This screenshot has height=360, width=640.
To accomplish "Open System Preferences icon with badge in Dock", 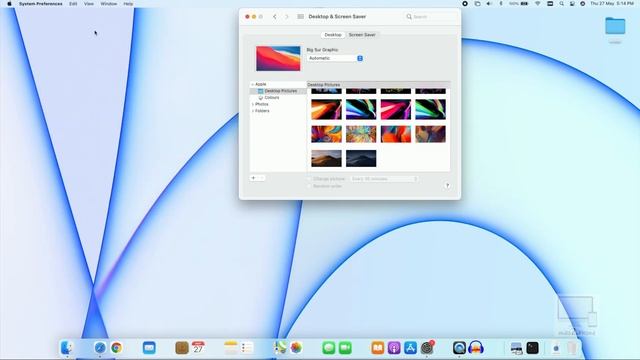I will click(427, 348).
